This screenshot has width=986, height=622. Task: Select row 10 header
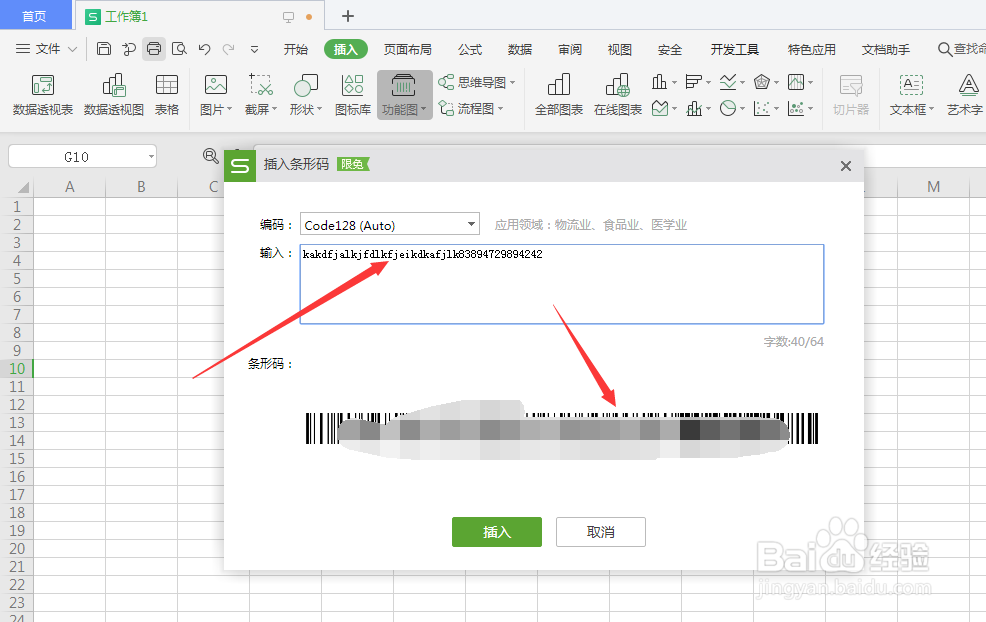tap(16, 369)
